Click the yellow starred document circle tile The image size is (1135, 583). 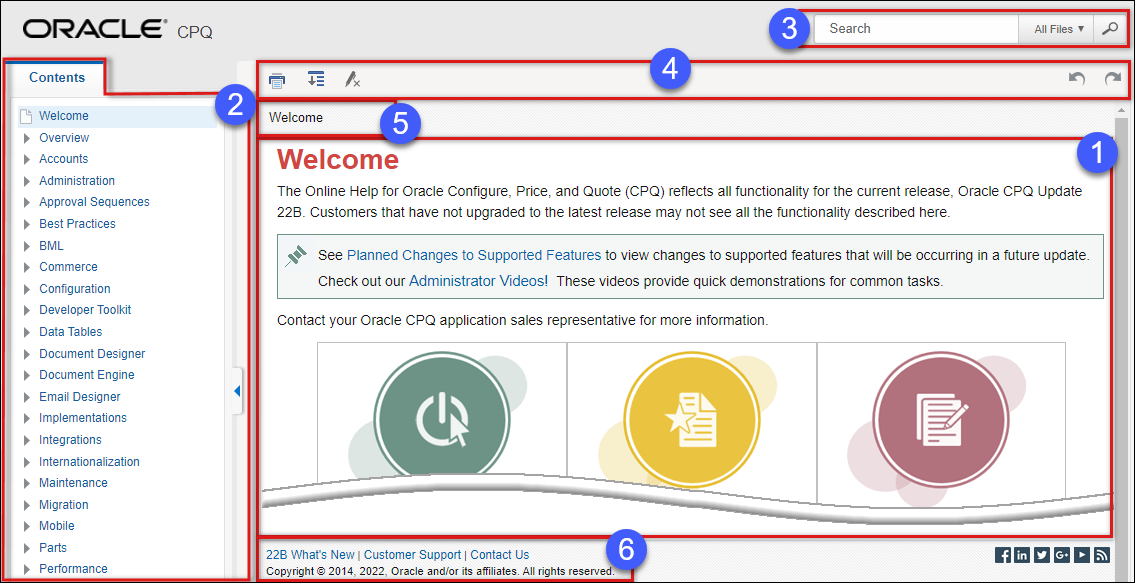pos(692,419)
